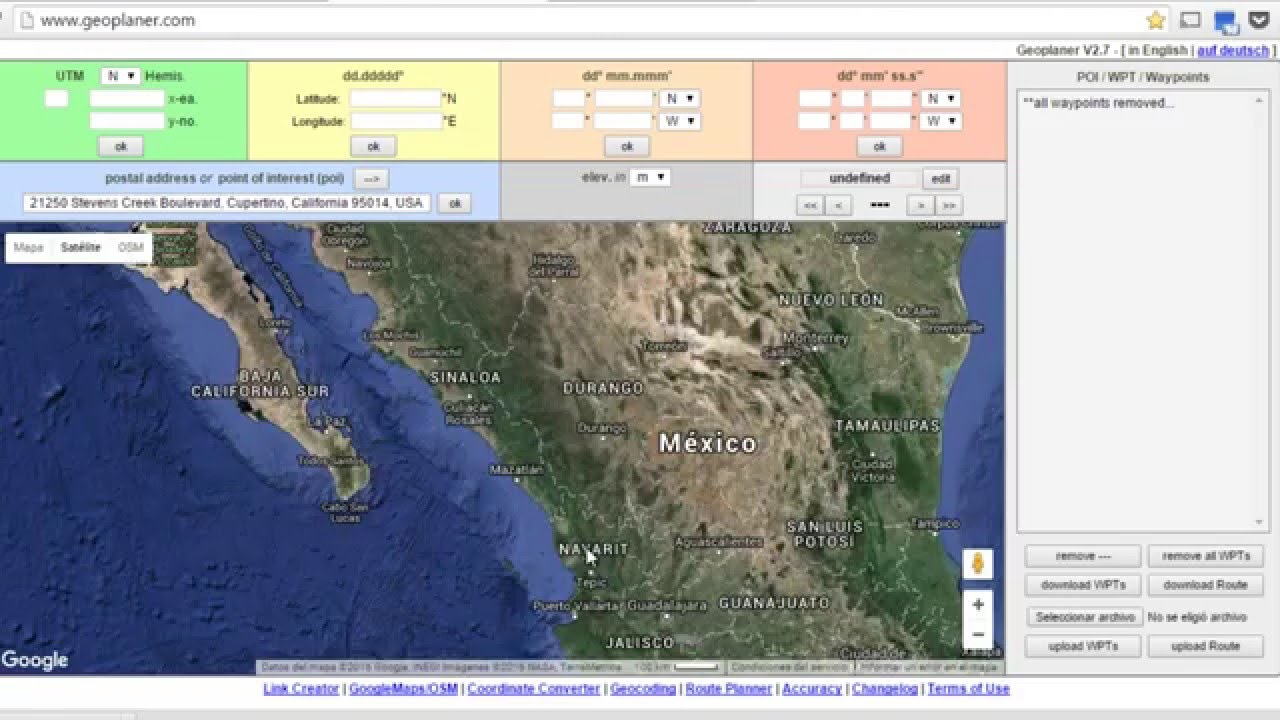Screen dimensions: 1280x720
Task: Go to next waypoint with > button
Action: click(x=920, y=205)
